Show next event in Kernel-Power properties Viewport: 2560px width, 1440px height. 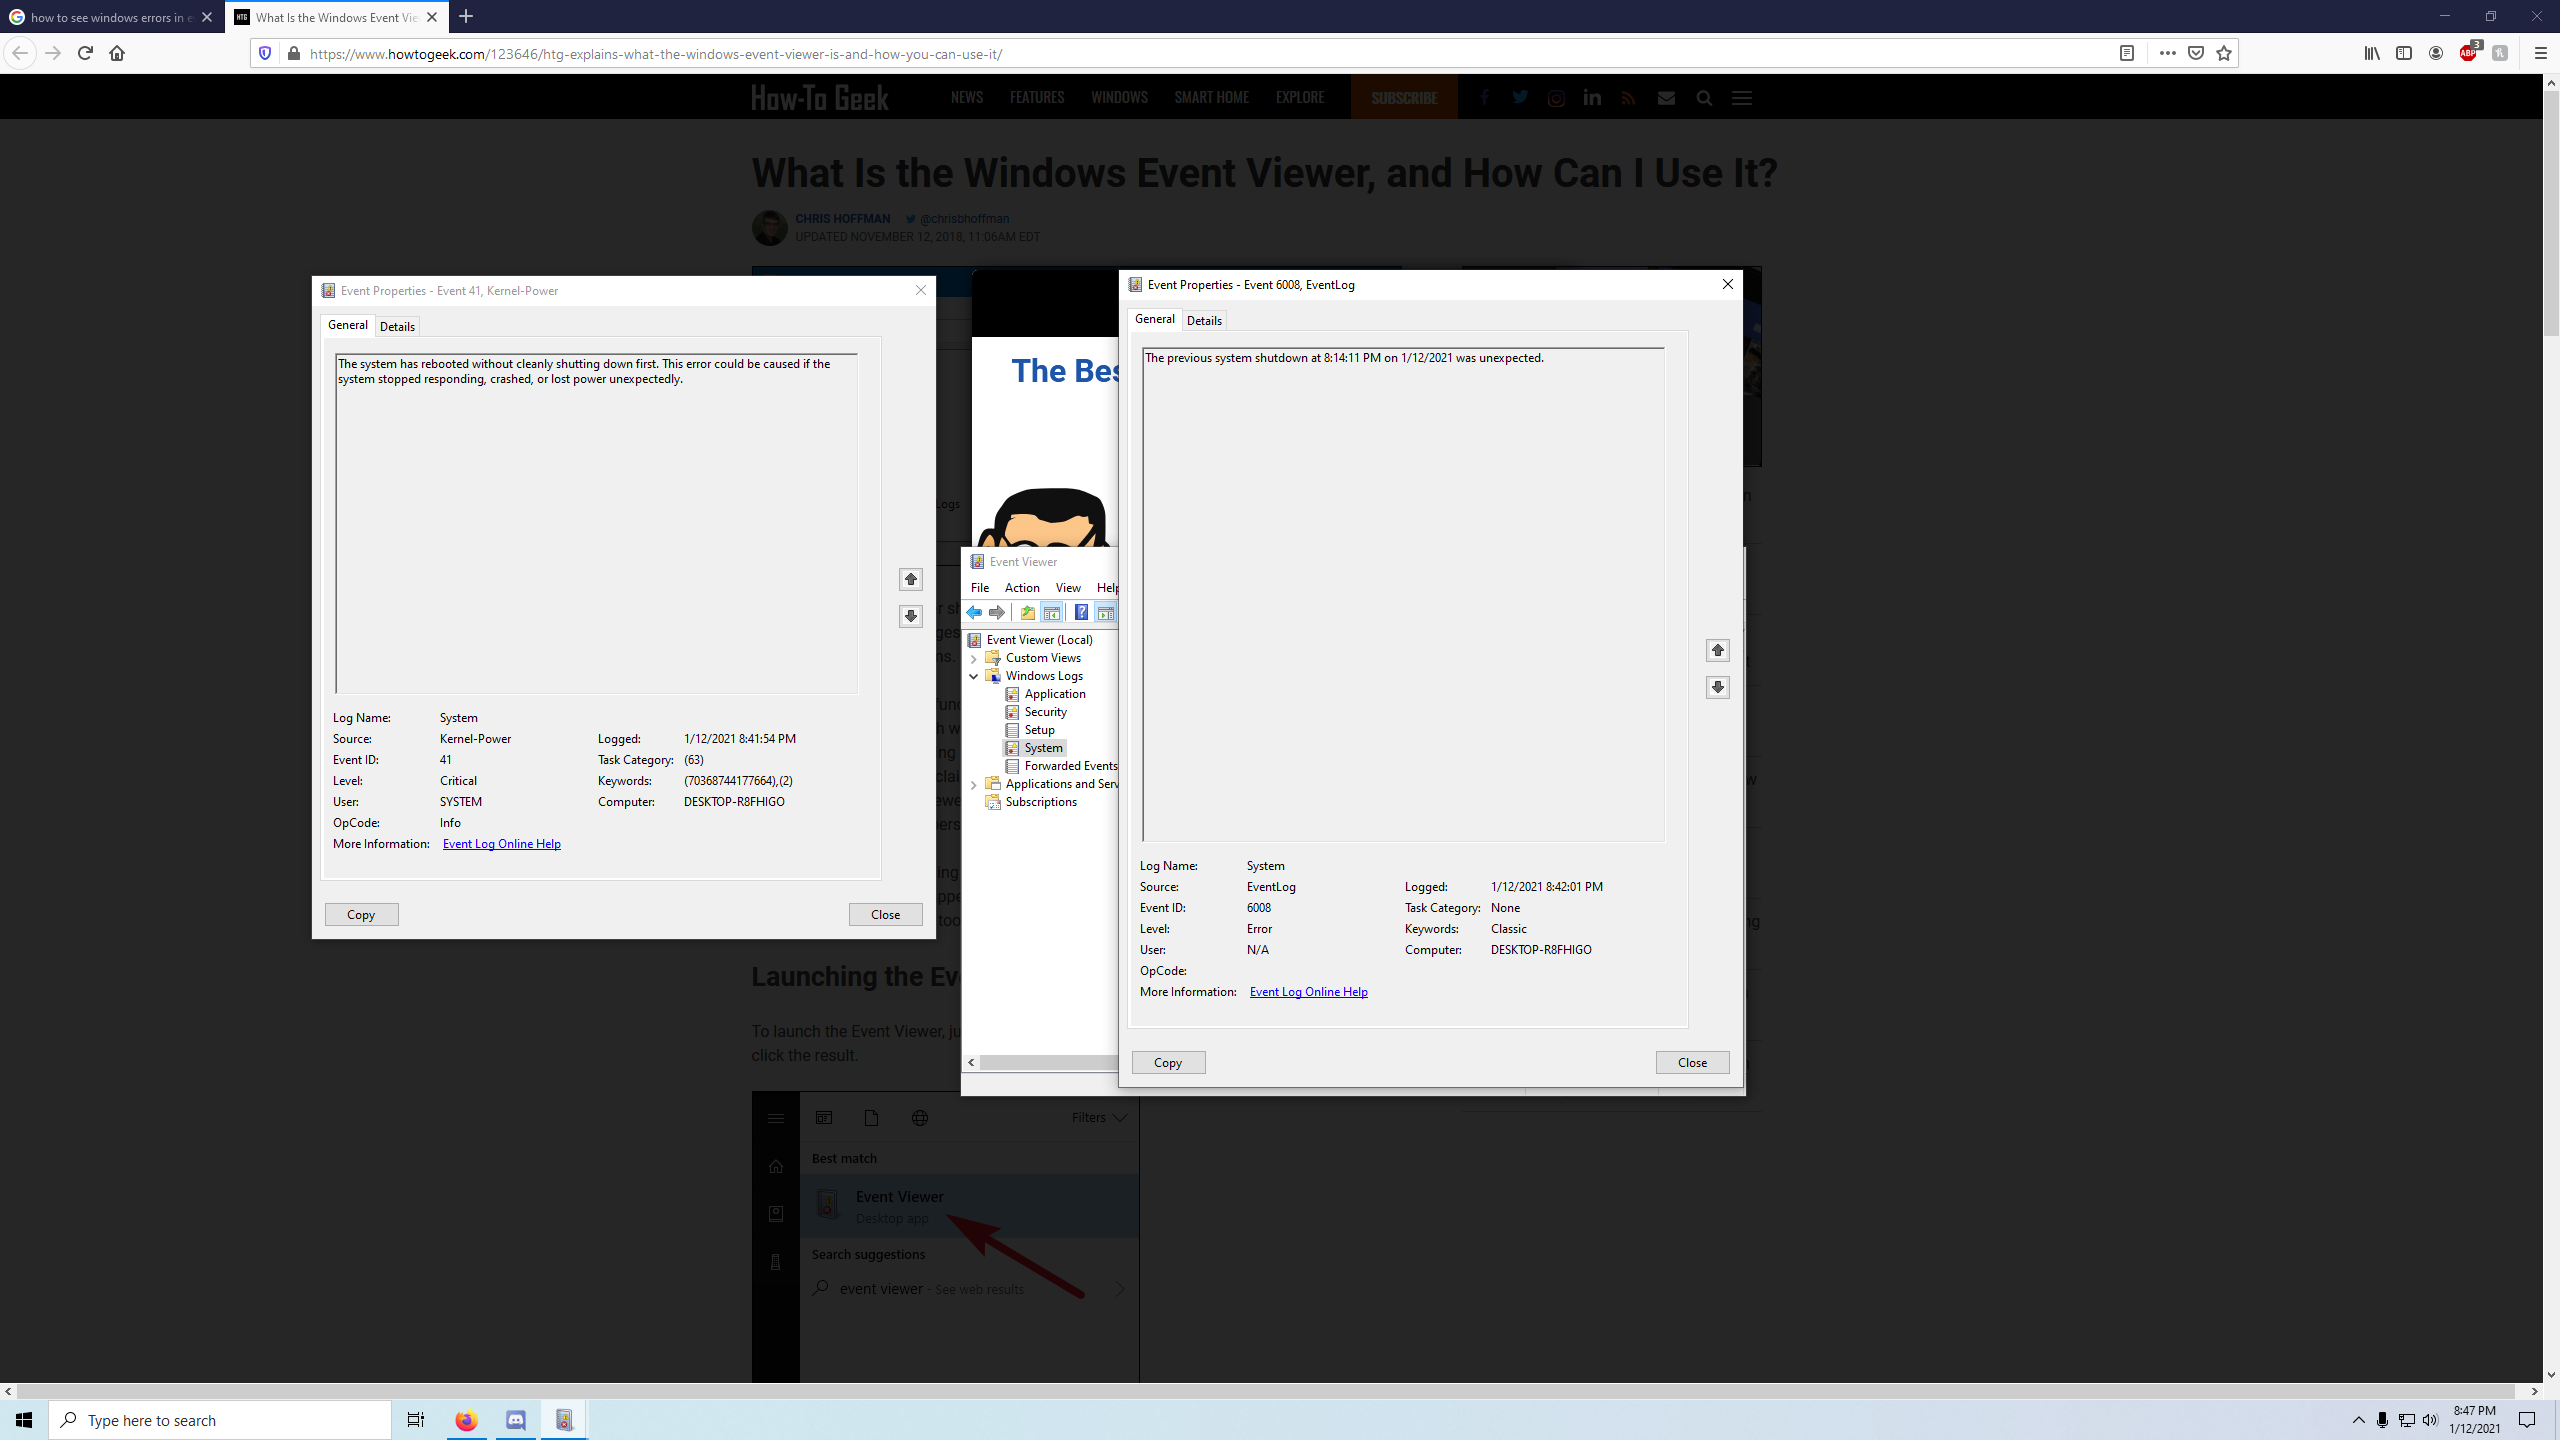[x=910, y=616]
